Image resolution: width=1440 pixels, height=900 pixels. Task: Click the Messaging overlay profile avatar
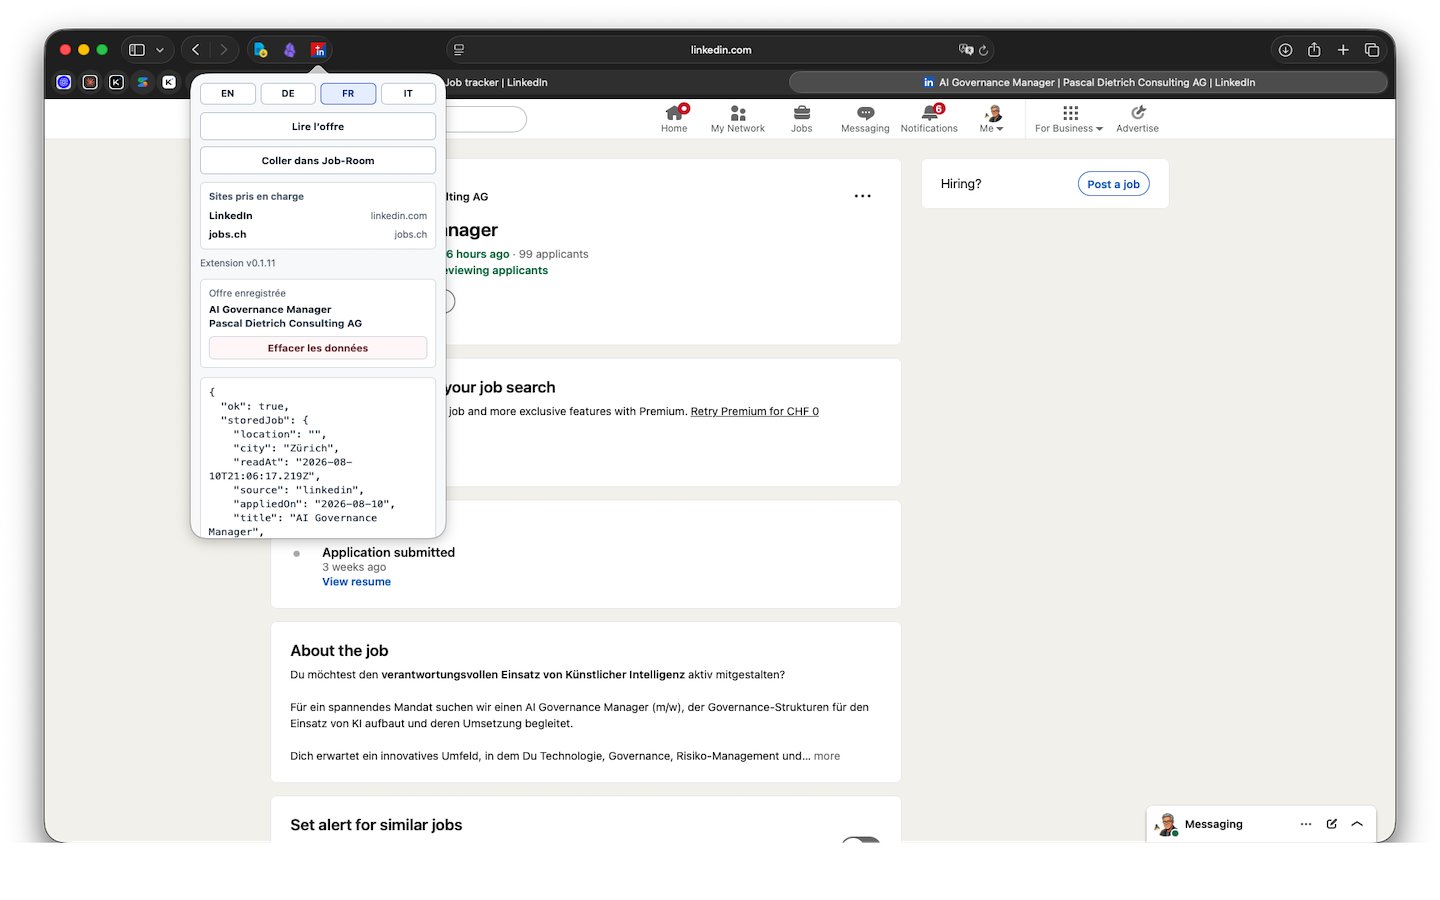(x=1166, y=825)
